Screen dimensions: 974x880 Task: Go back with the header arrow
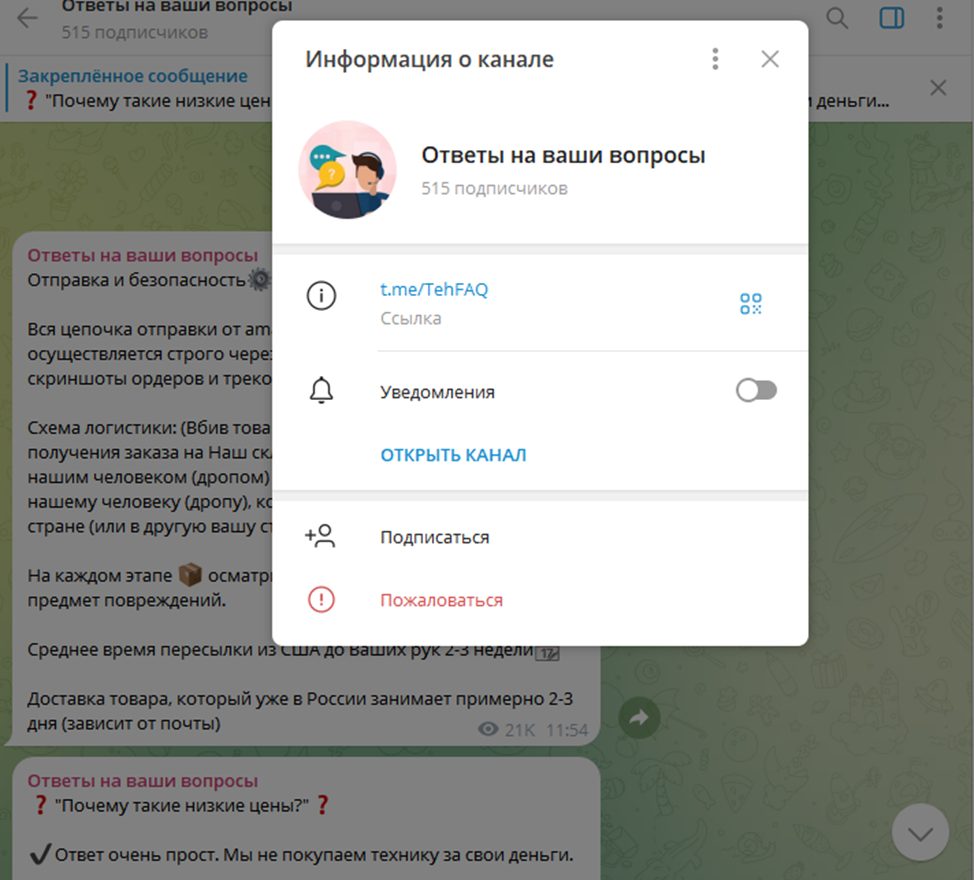27,18
